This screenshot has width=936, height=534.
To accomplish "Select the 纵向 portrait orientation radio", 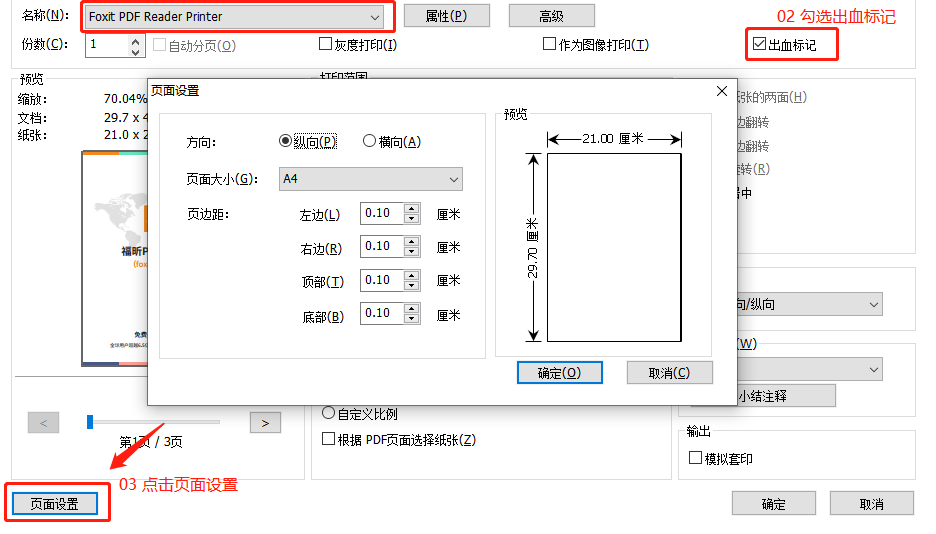I will click(286, 142).
